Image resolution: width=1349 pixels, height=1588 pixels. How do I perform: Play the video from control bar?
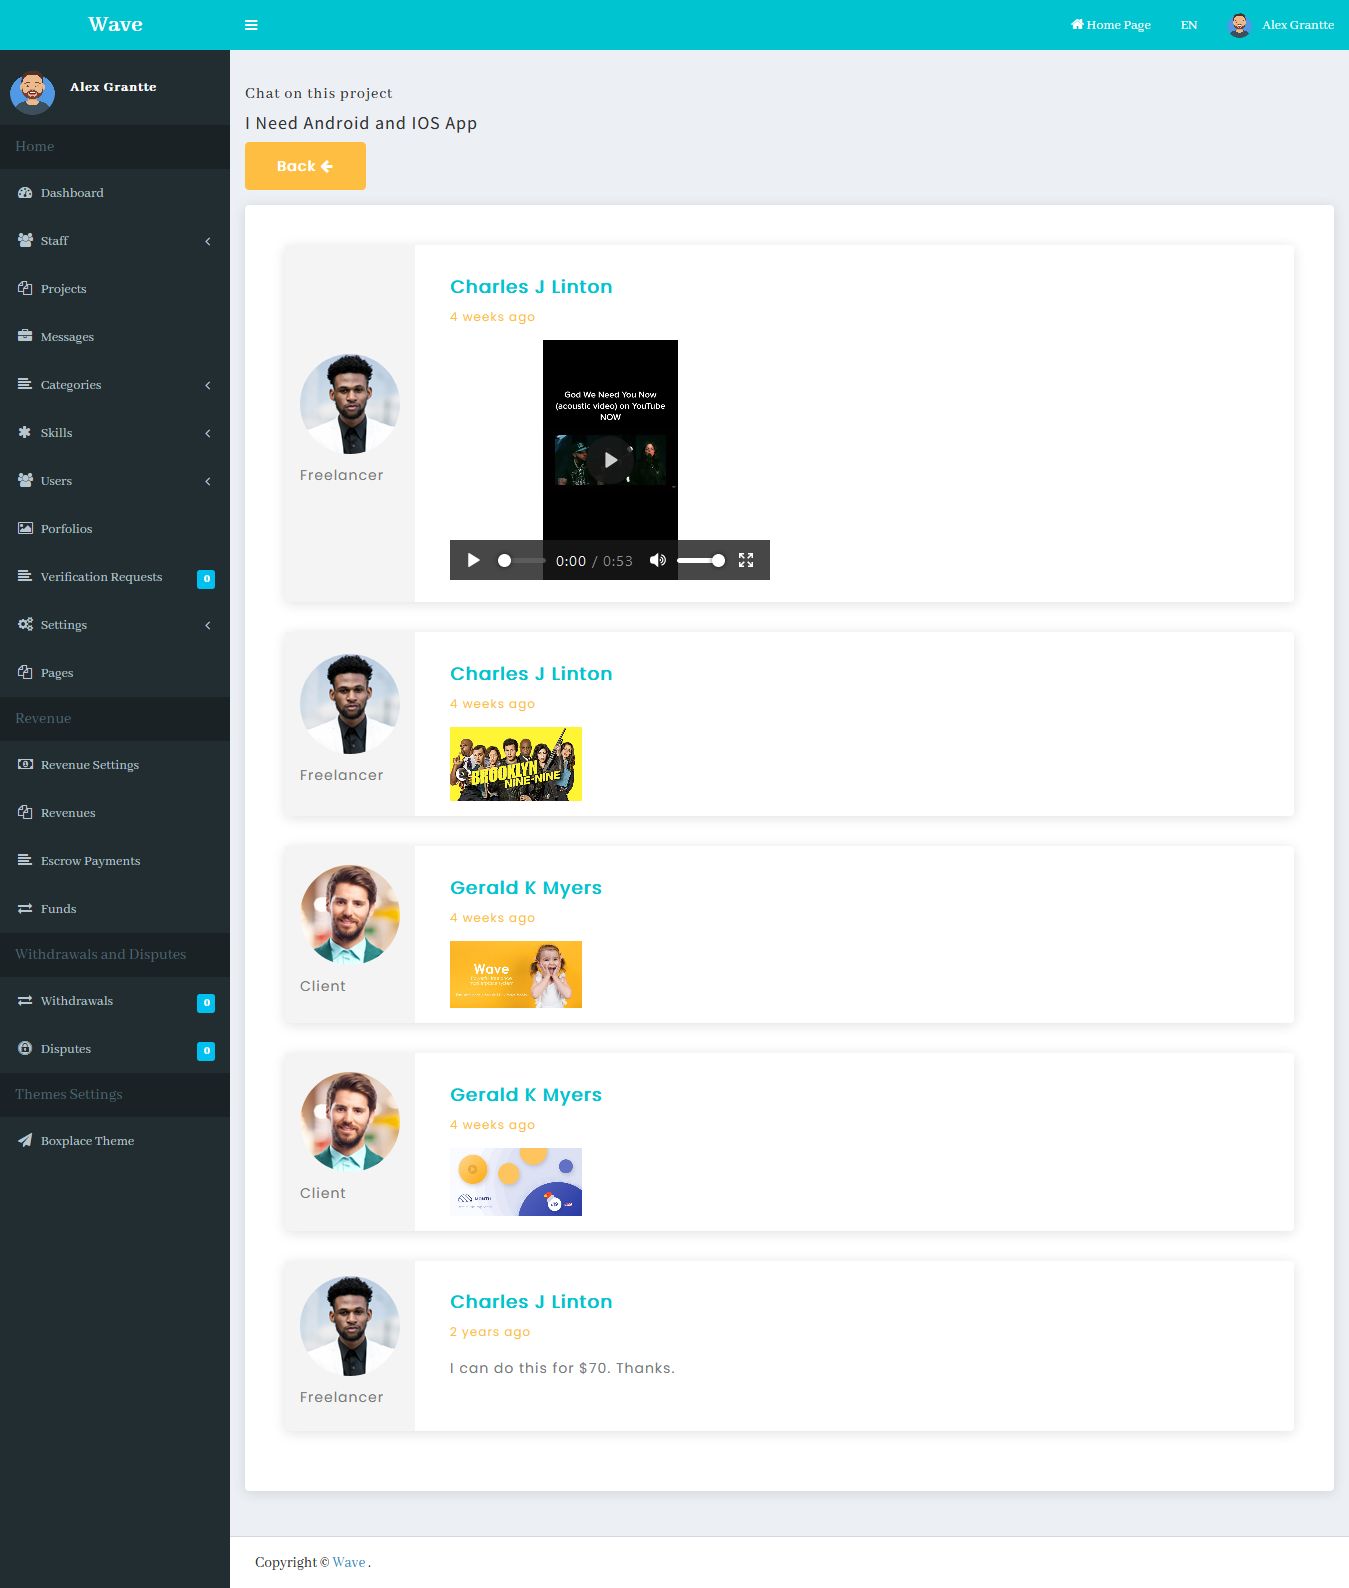click(474, 560)
